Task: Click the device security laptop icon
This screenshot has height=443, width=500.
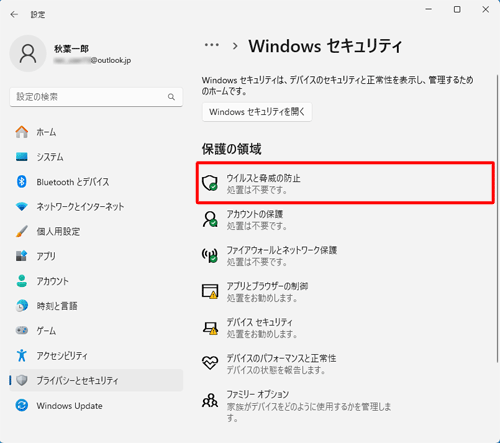Action: click(x=210, y=328)
